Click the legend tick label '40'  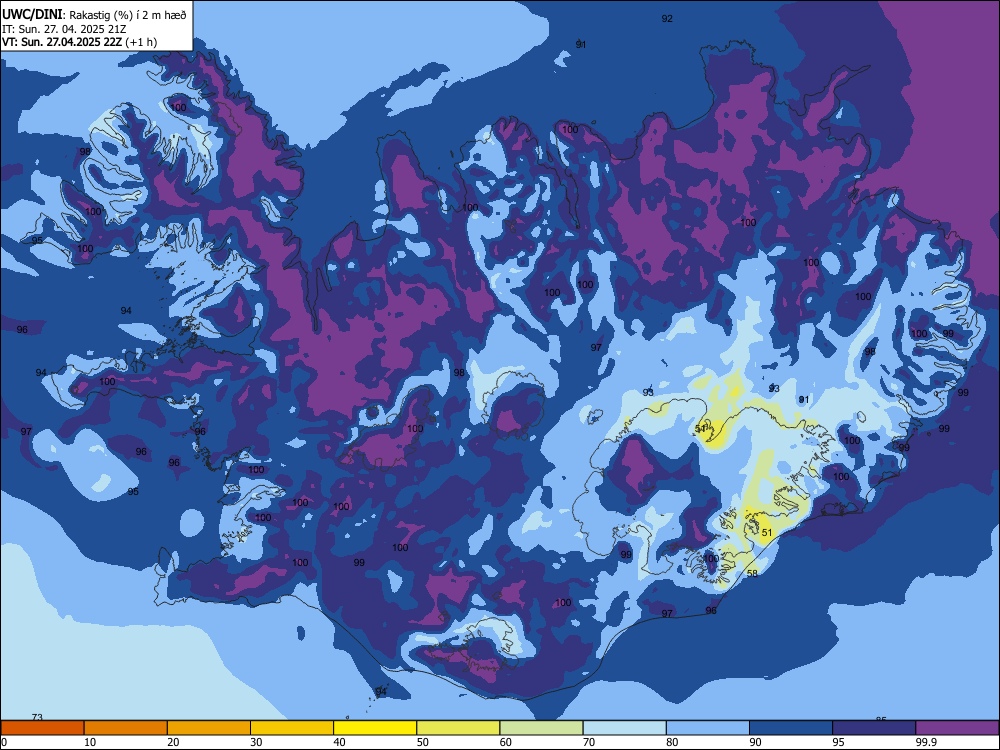(x=339, y=742)
